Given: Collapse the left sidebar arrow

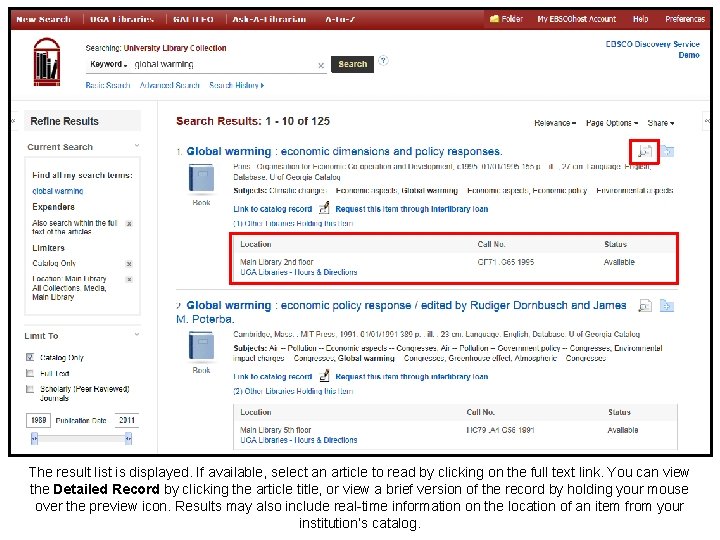Looking at the screenshot, I should pyautogui.click(x=13, y=121).
